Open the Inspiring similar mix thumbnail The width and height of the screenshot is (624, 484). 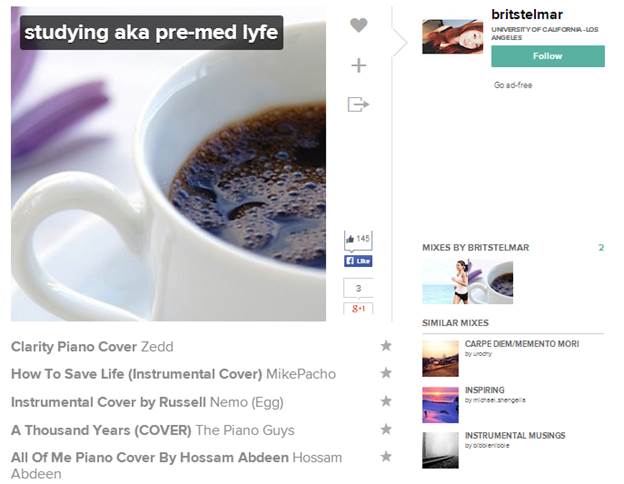pos(440,405)
